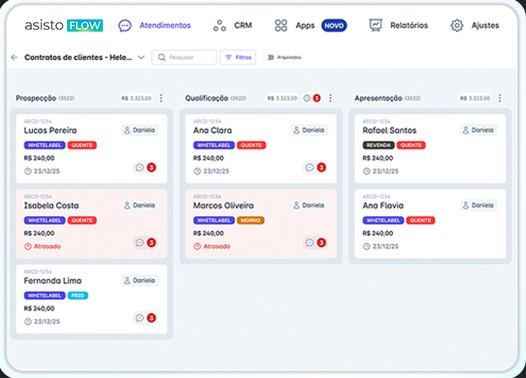This screenshot has width=526, height=378.
Task: Open Qualificação column options menu
Action: click(x=330, y=98)
